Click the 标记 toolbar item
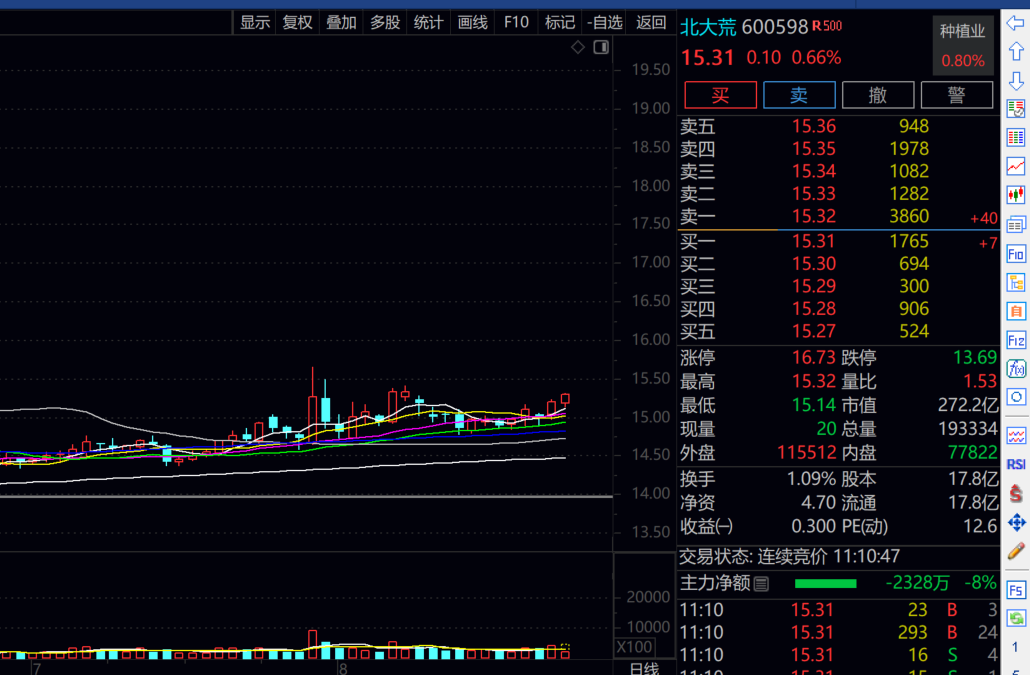 point(560,23)
